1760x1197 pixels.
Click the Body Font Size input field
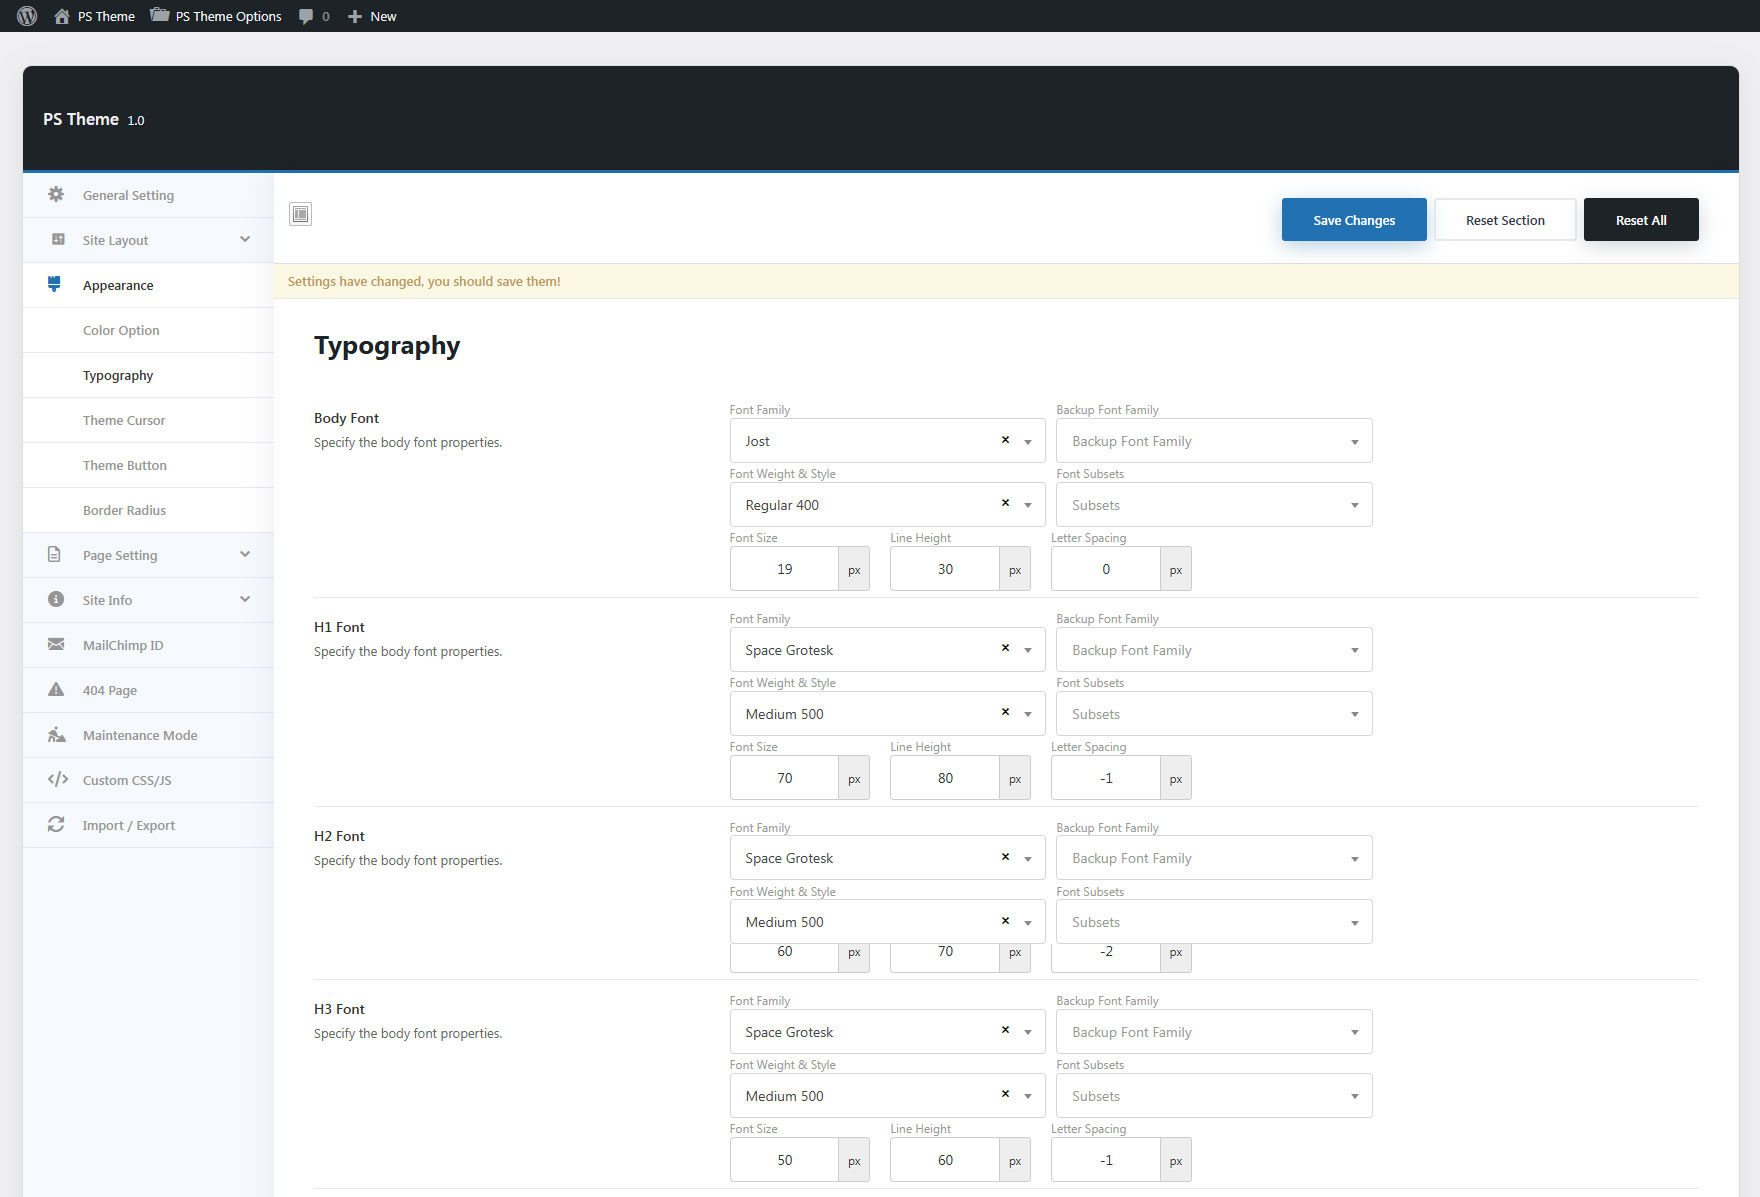(785, 569)
